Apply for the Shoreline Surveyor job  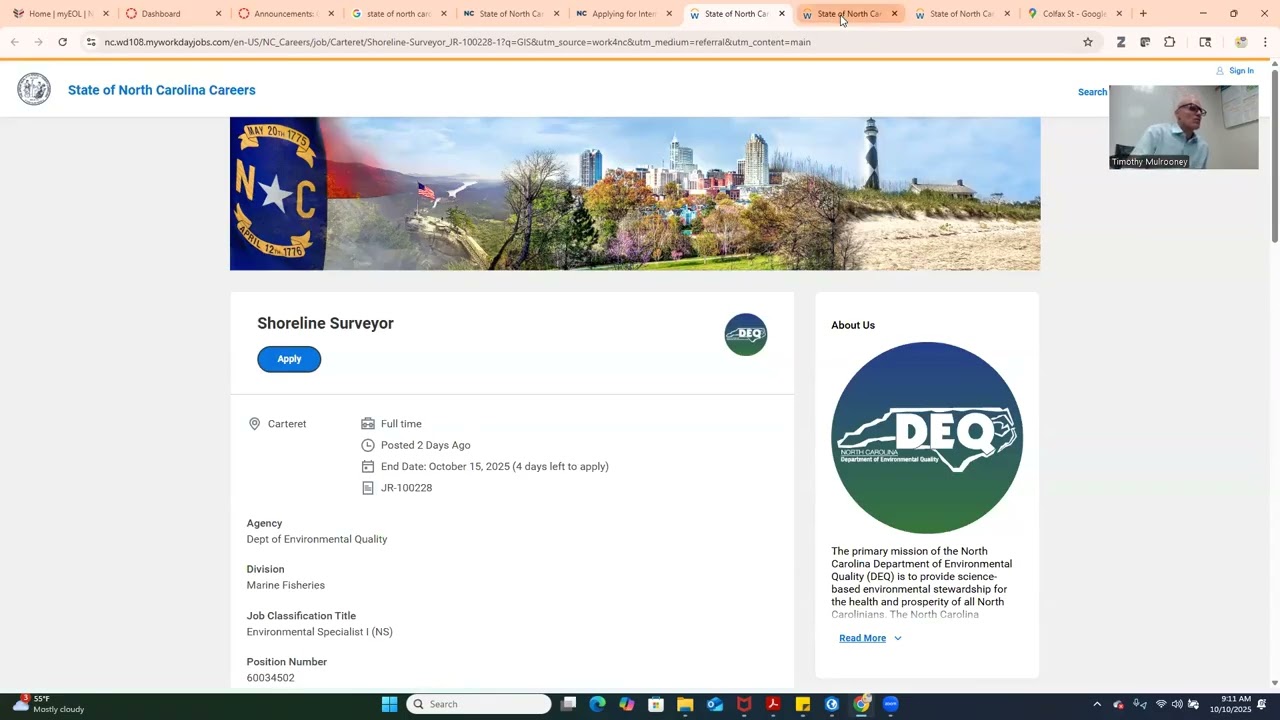tap(289, 359)
